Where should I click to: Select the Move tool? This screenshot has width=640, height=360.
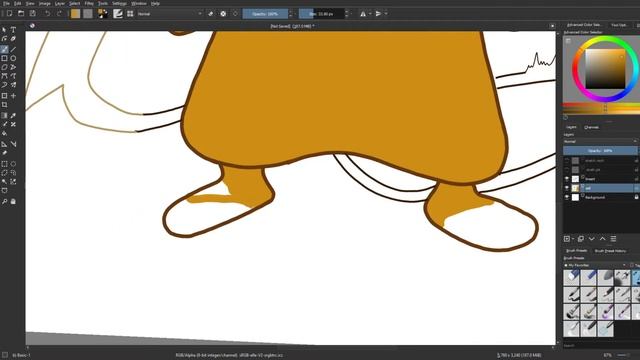pos(13,96)
